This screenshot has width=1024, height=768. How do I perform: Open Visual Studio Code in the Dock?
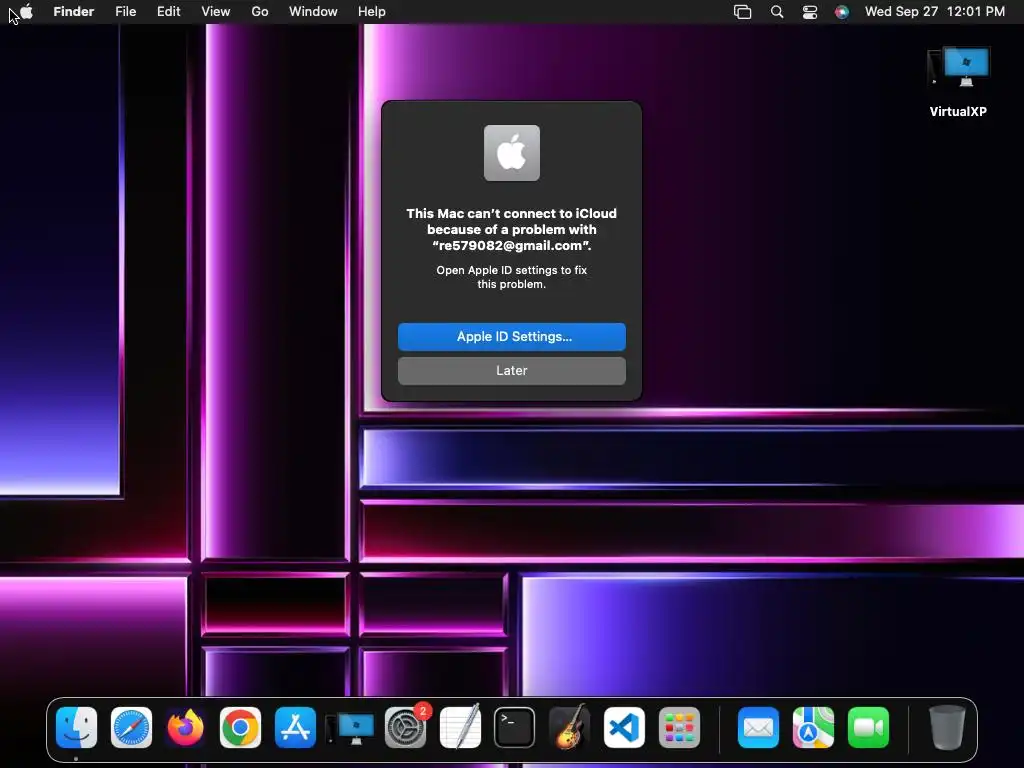coord(624,728)
